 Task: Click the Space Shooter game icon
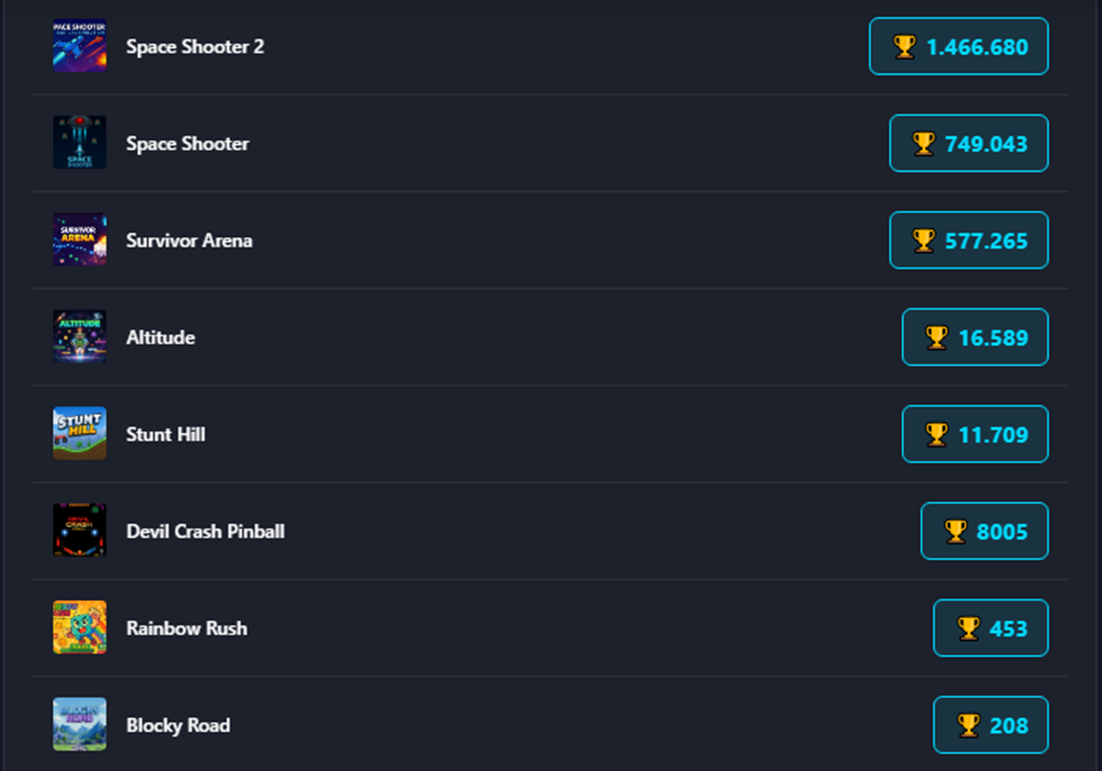pyautogui.click(x=79, y=143)
